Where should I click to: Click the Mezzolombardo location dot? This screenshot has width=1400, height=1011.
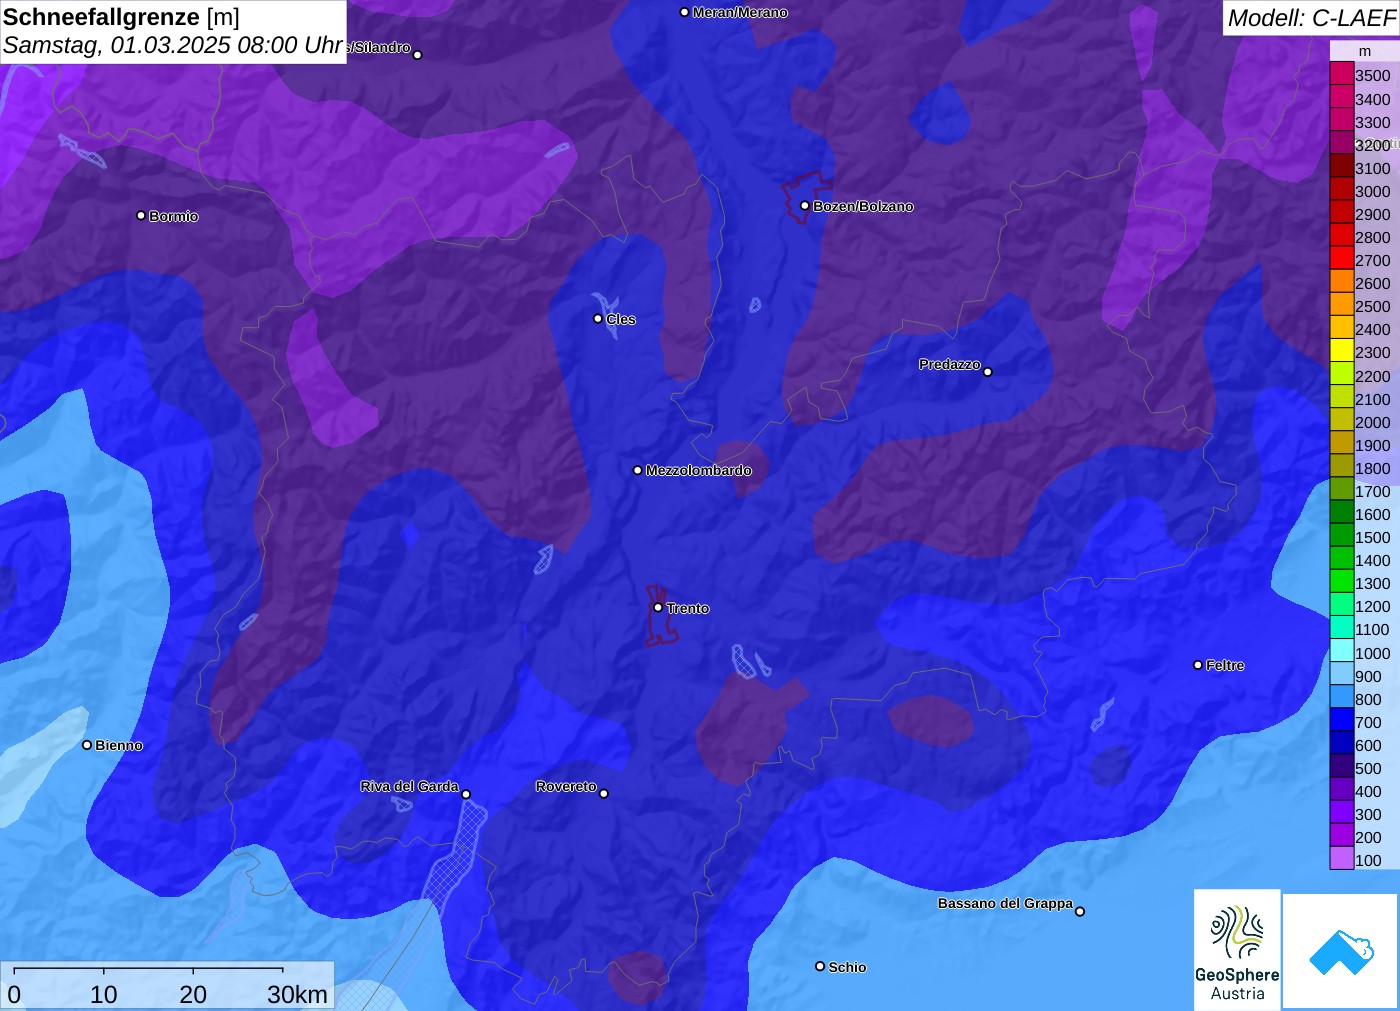pos(638,470)
